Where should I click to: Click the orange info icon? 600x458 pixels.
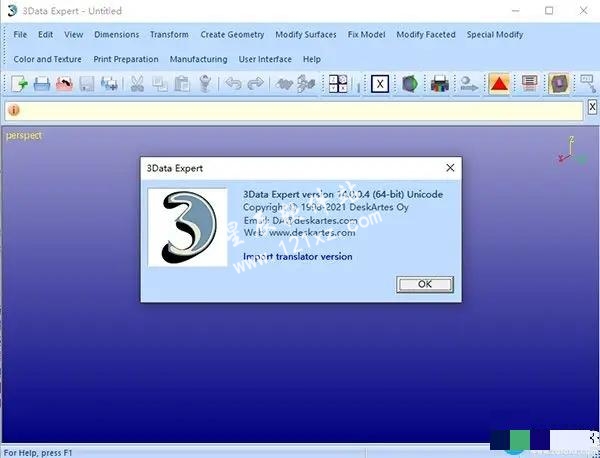click(14, 110)
